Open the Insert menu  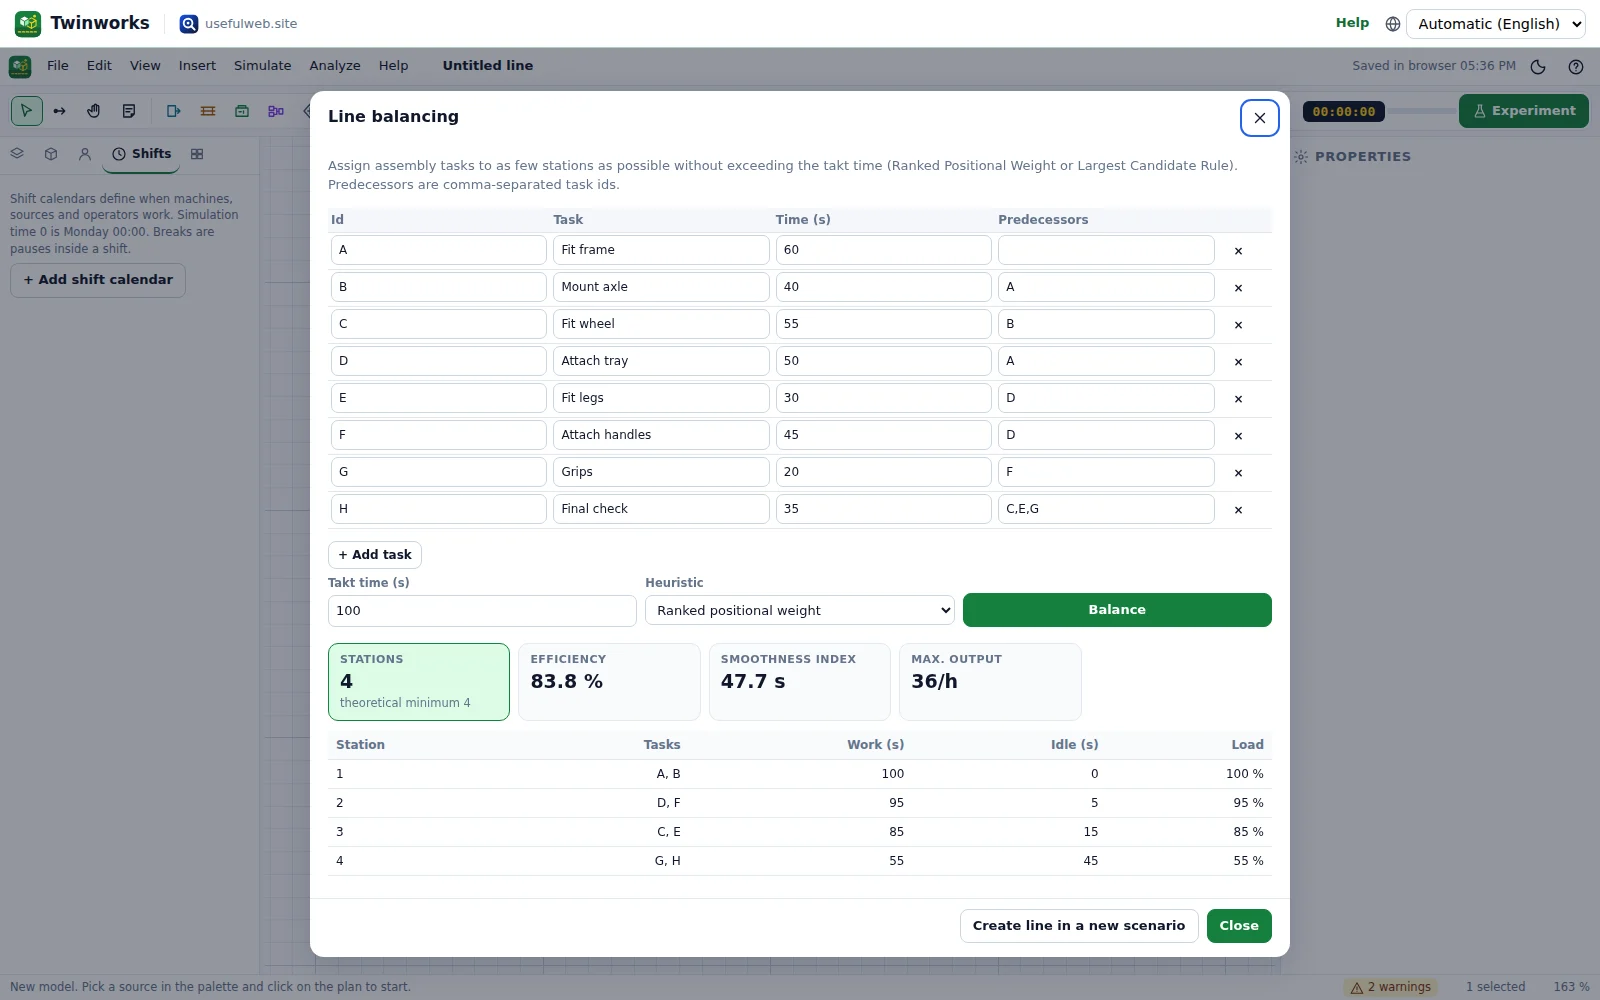(x=197, y=66)
